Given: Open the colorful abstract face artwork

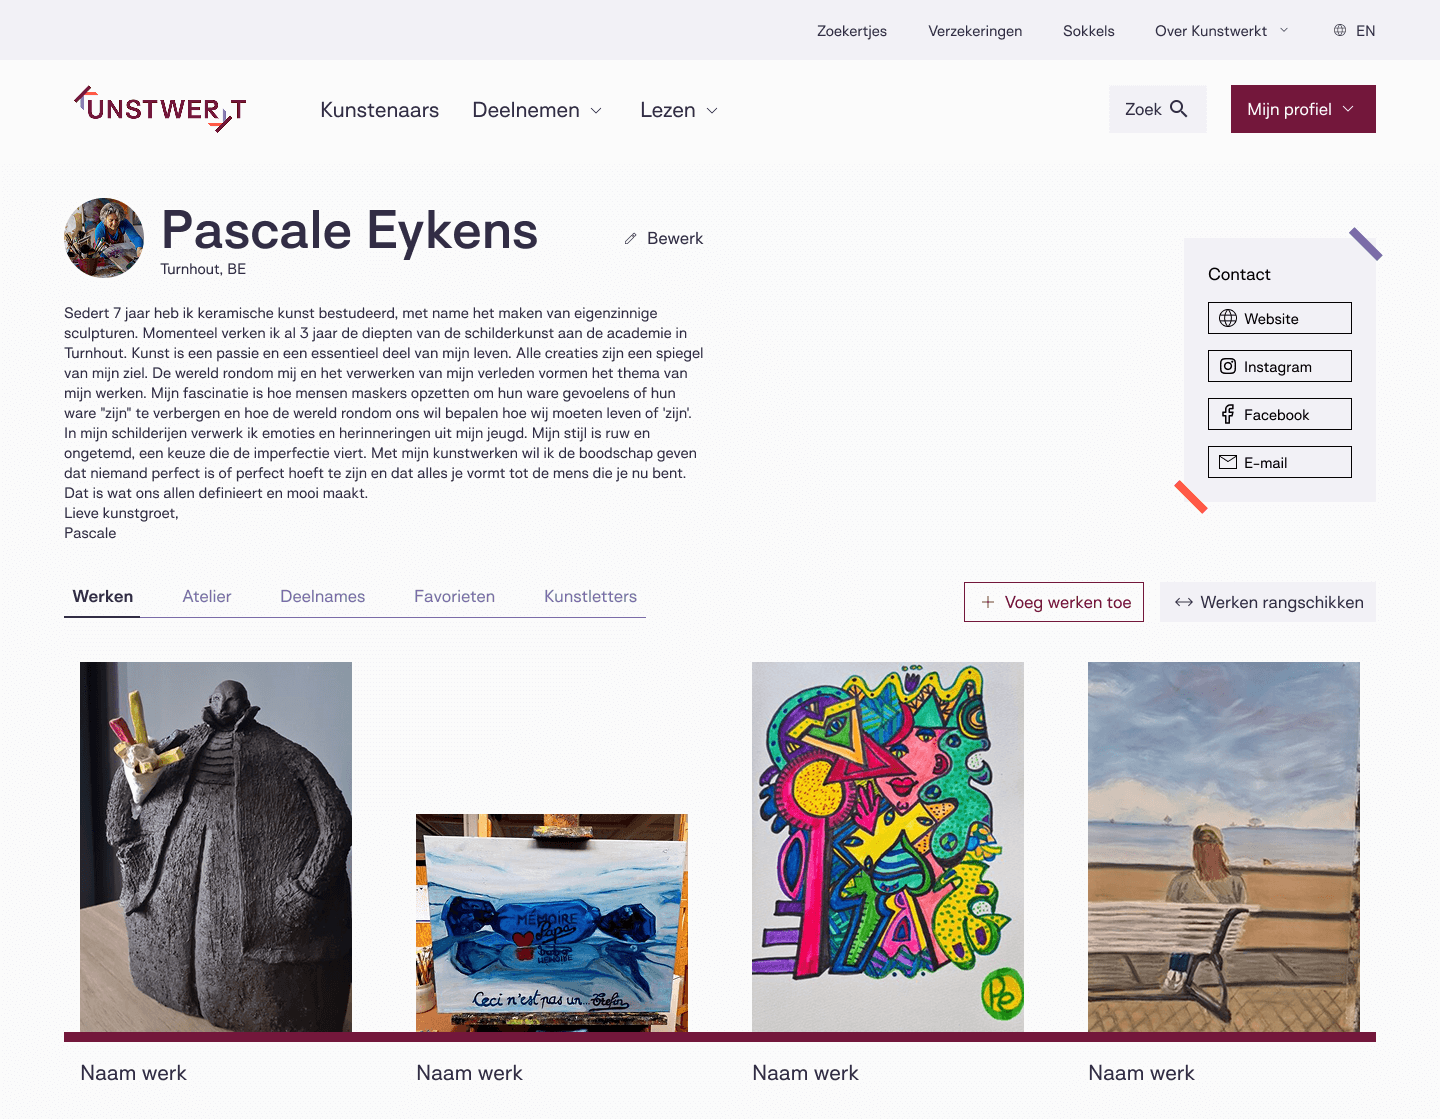Looking at the screenshot, I should (x=888, y=847).
